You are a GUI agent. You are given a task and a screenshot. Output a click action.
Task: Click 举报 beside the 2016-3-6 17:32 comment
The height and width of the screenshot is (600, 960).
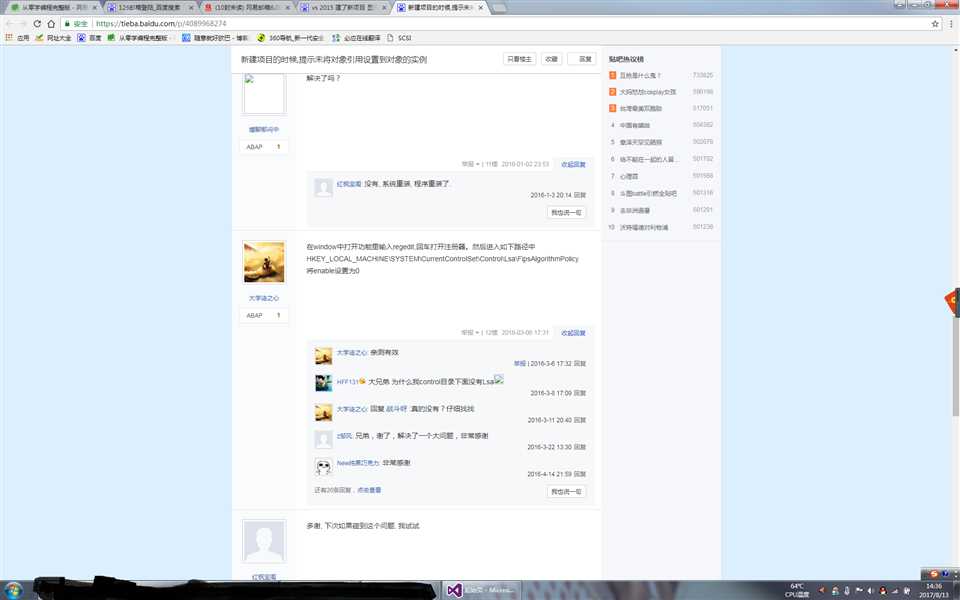(520, 364)
